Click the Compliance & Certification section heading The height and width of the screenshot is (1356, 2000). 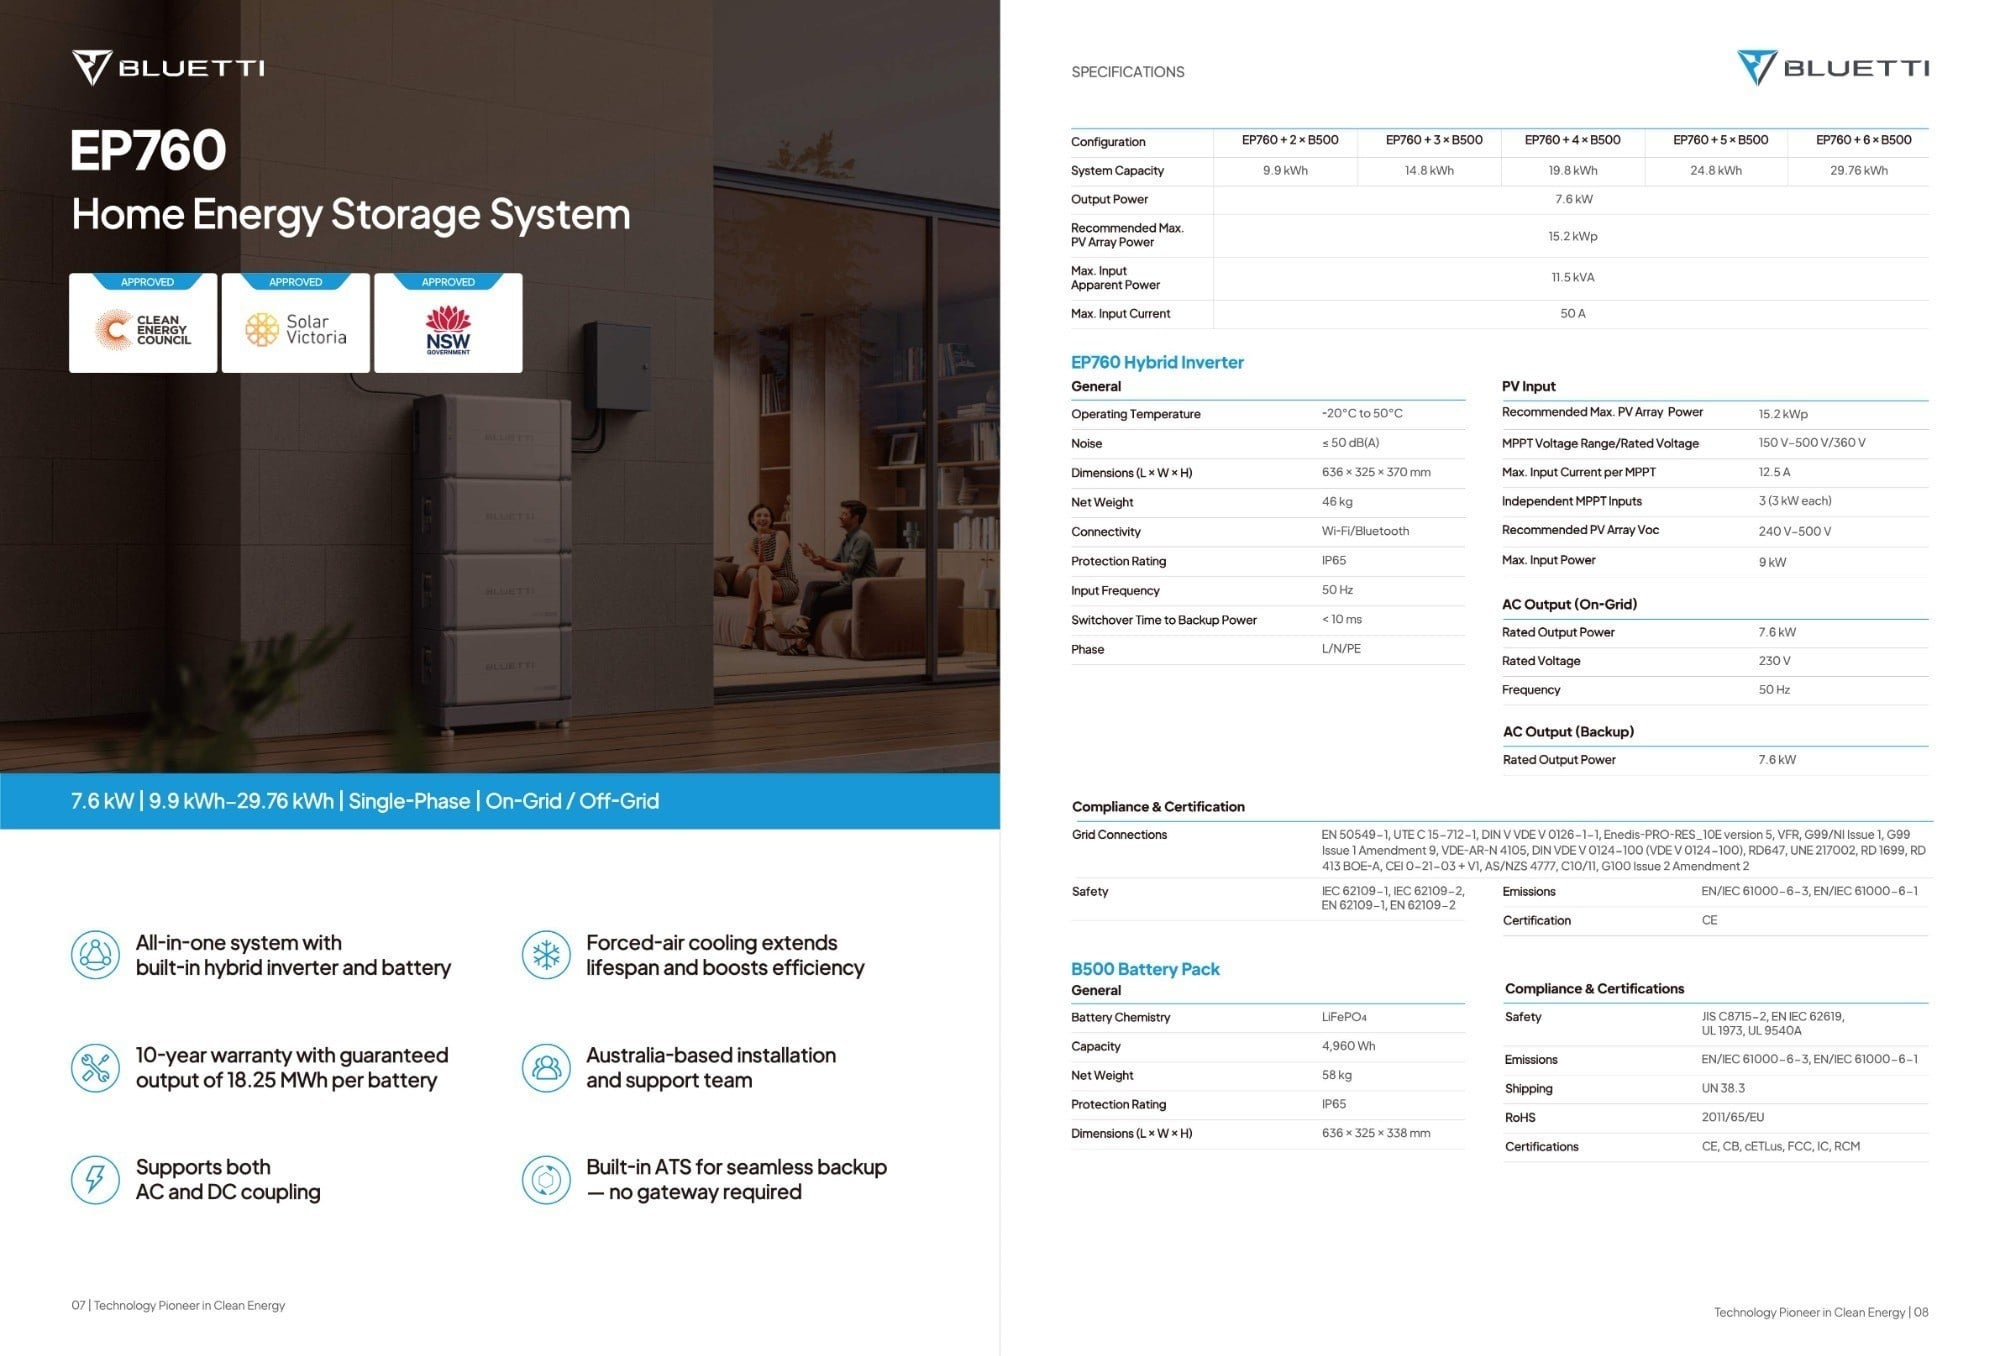[1158, 806]
